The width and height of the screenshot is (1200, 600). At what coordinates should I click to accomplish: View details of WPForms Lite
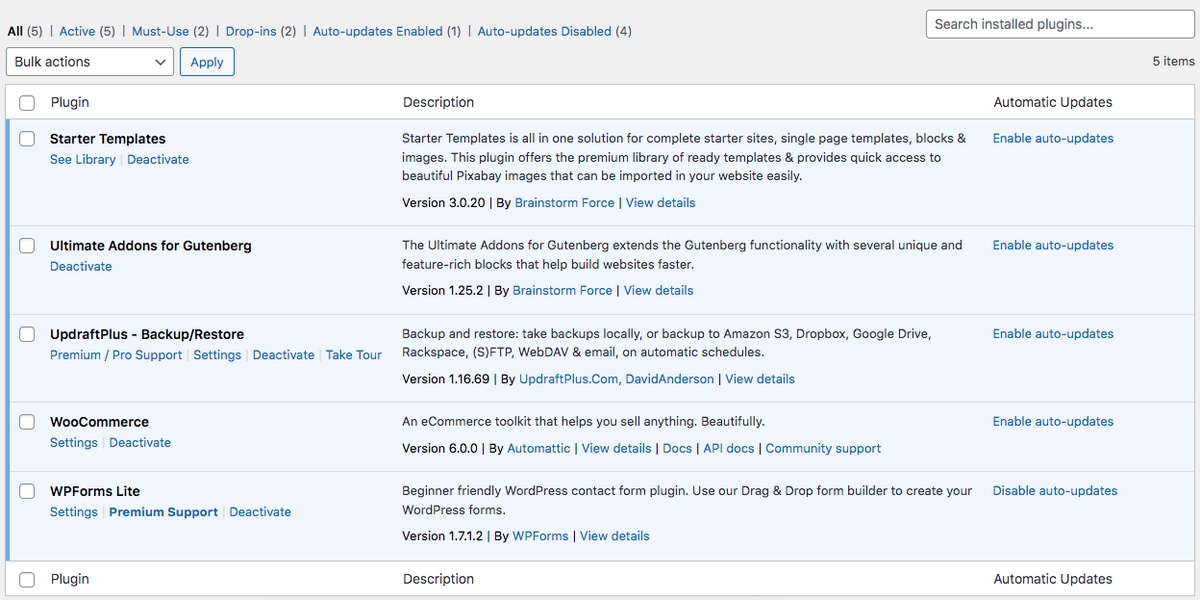pos(615,536)
